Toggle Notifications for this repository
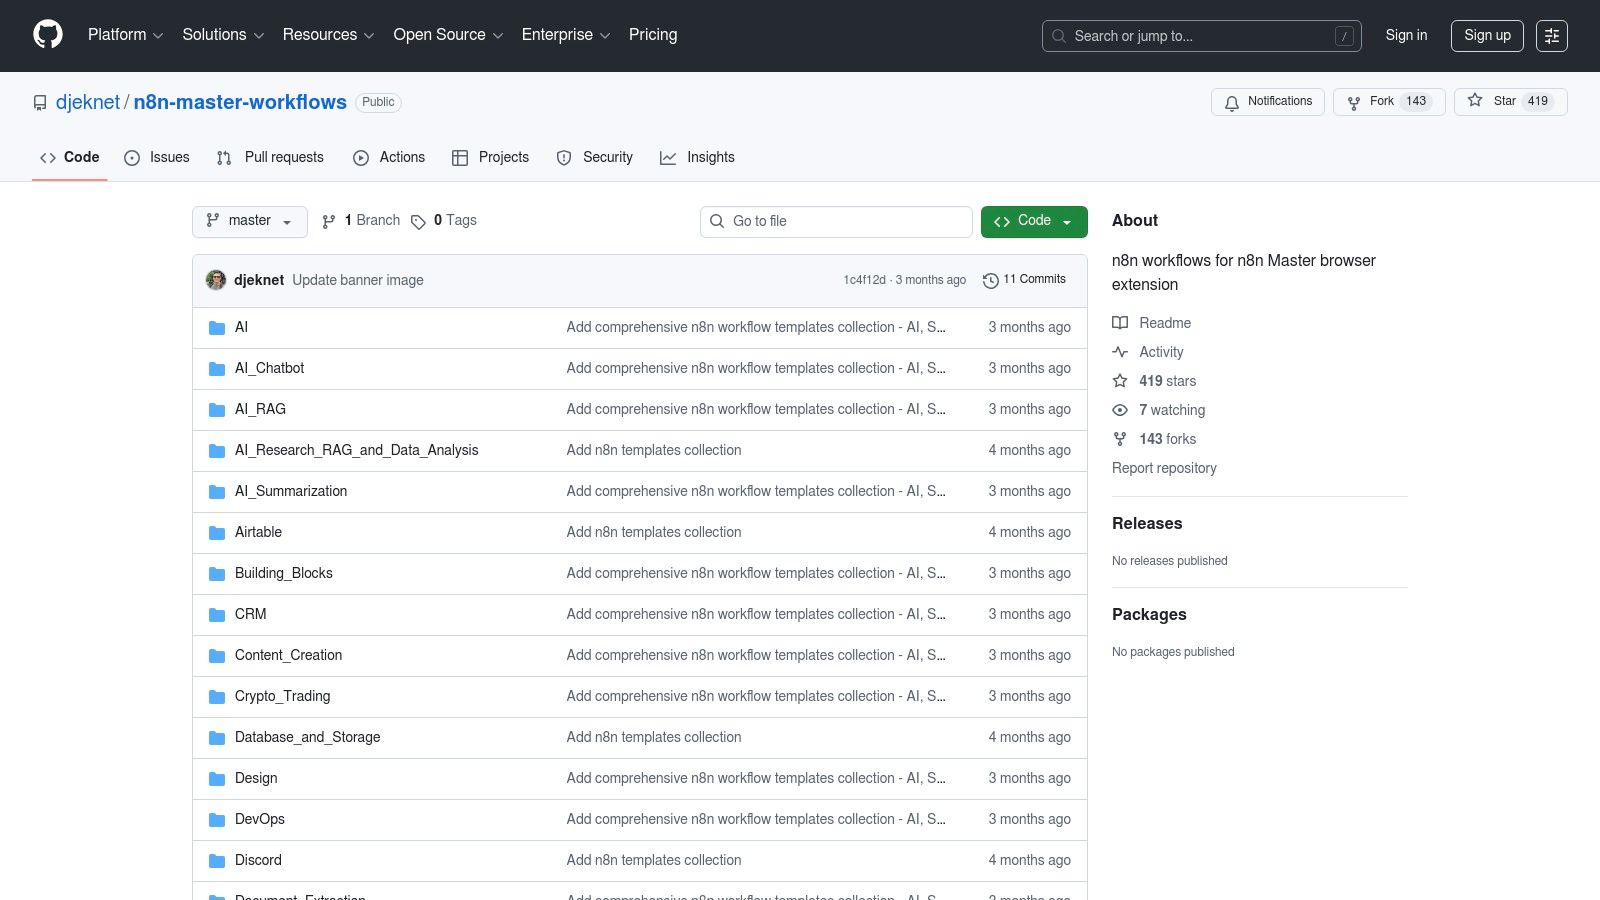 [x=1267, y=102]
